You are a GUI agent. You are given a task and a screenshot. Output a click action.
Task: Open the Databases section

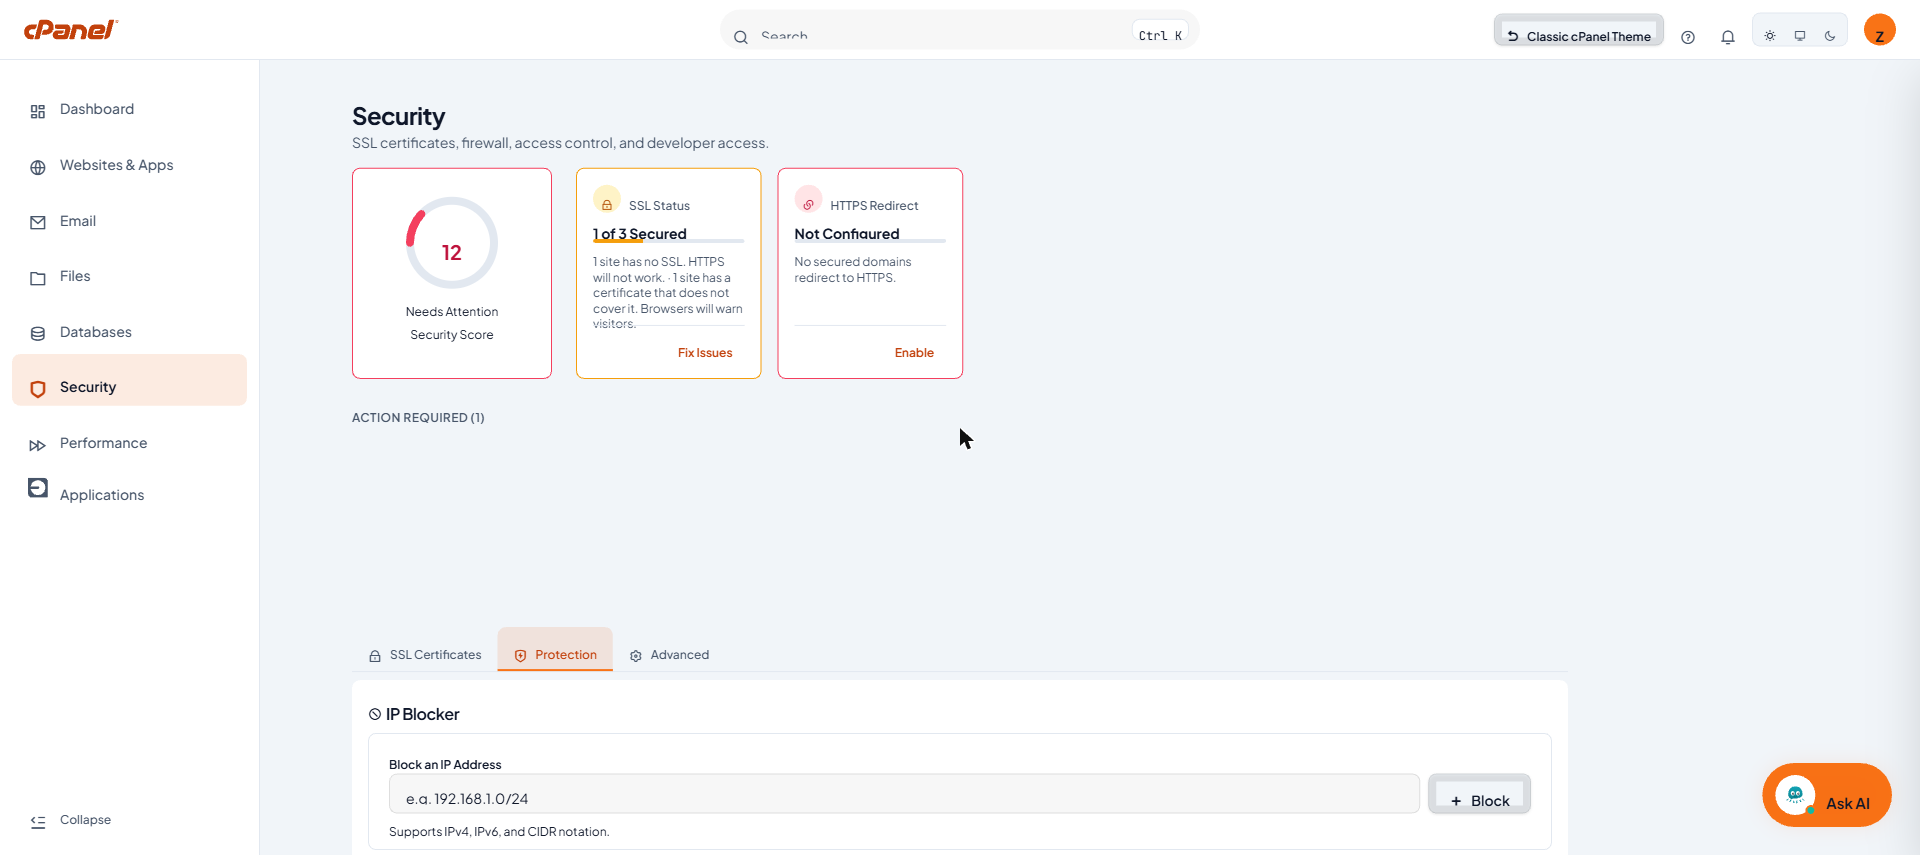pyautogui.click(x=129, y=333)
